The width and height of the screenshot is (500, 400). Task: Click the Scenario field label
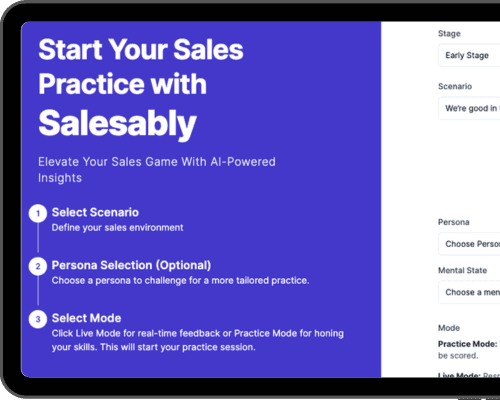(455, 87)
